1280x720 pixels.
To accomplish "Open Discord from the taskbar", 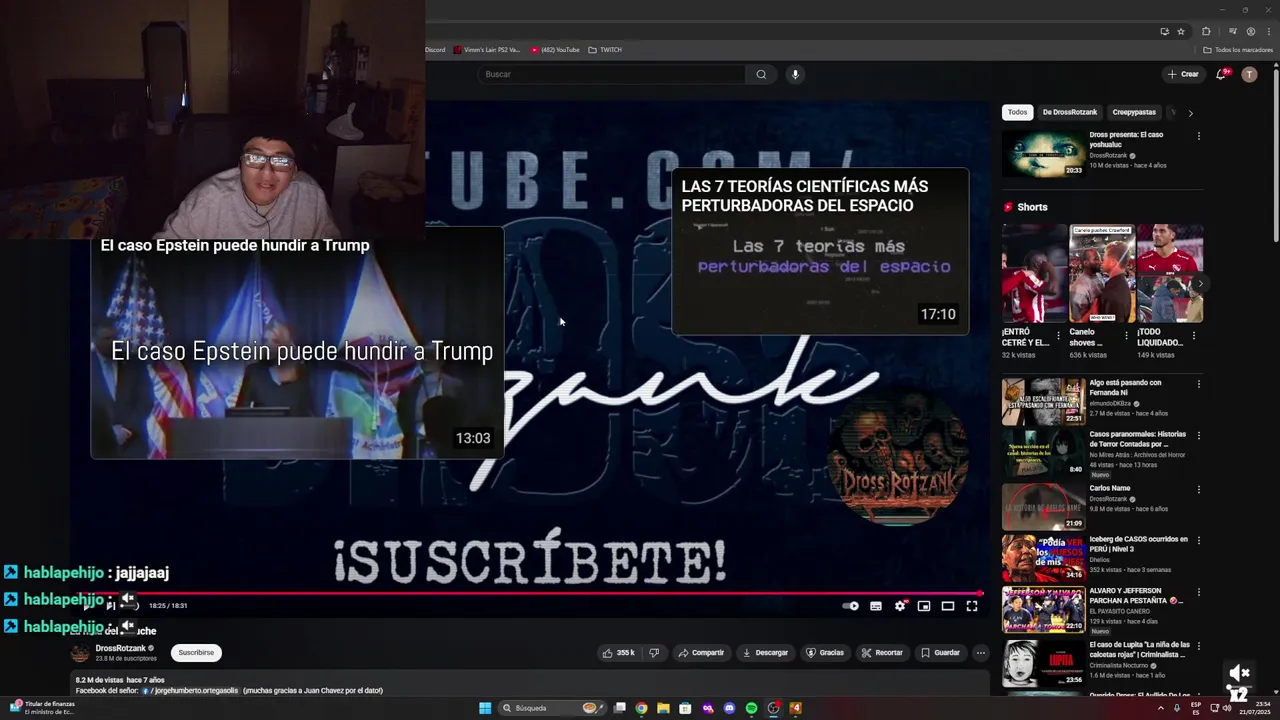I will click(x=729, y=708).
